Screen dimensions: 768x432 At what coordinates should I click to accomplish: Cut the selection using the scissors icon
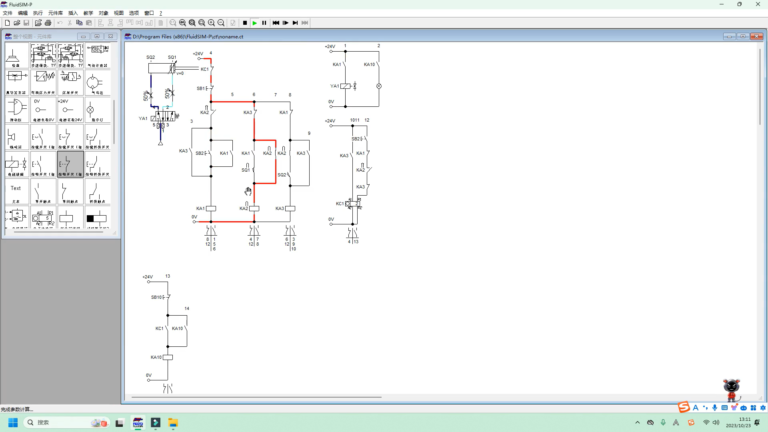(x=70, y=23)
